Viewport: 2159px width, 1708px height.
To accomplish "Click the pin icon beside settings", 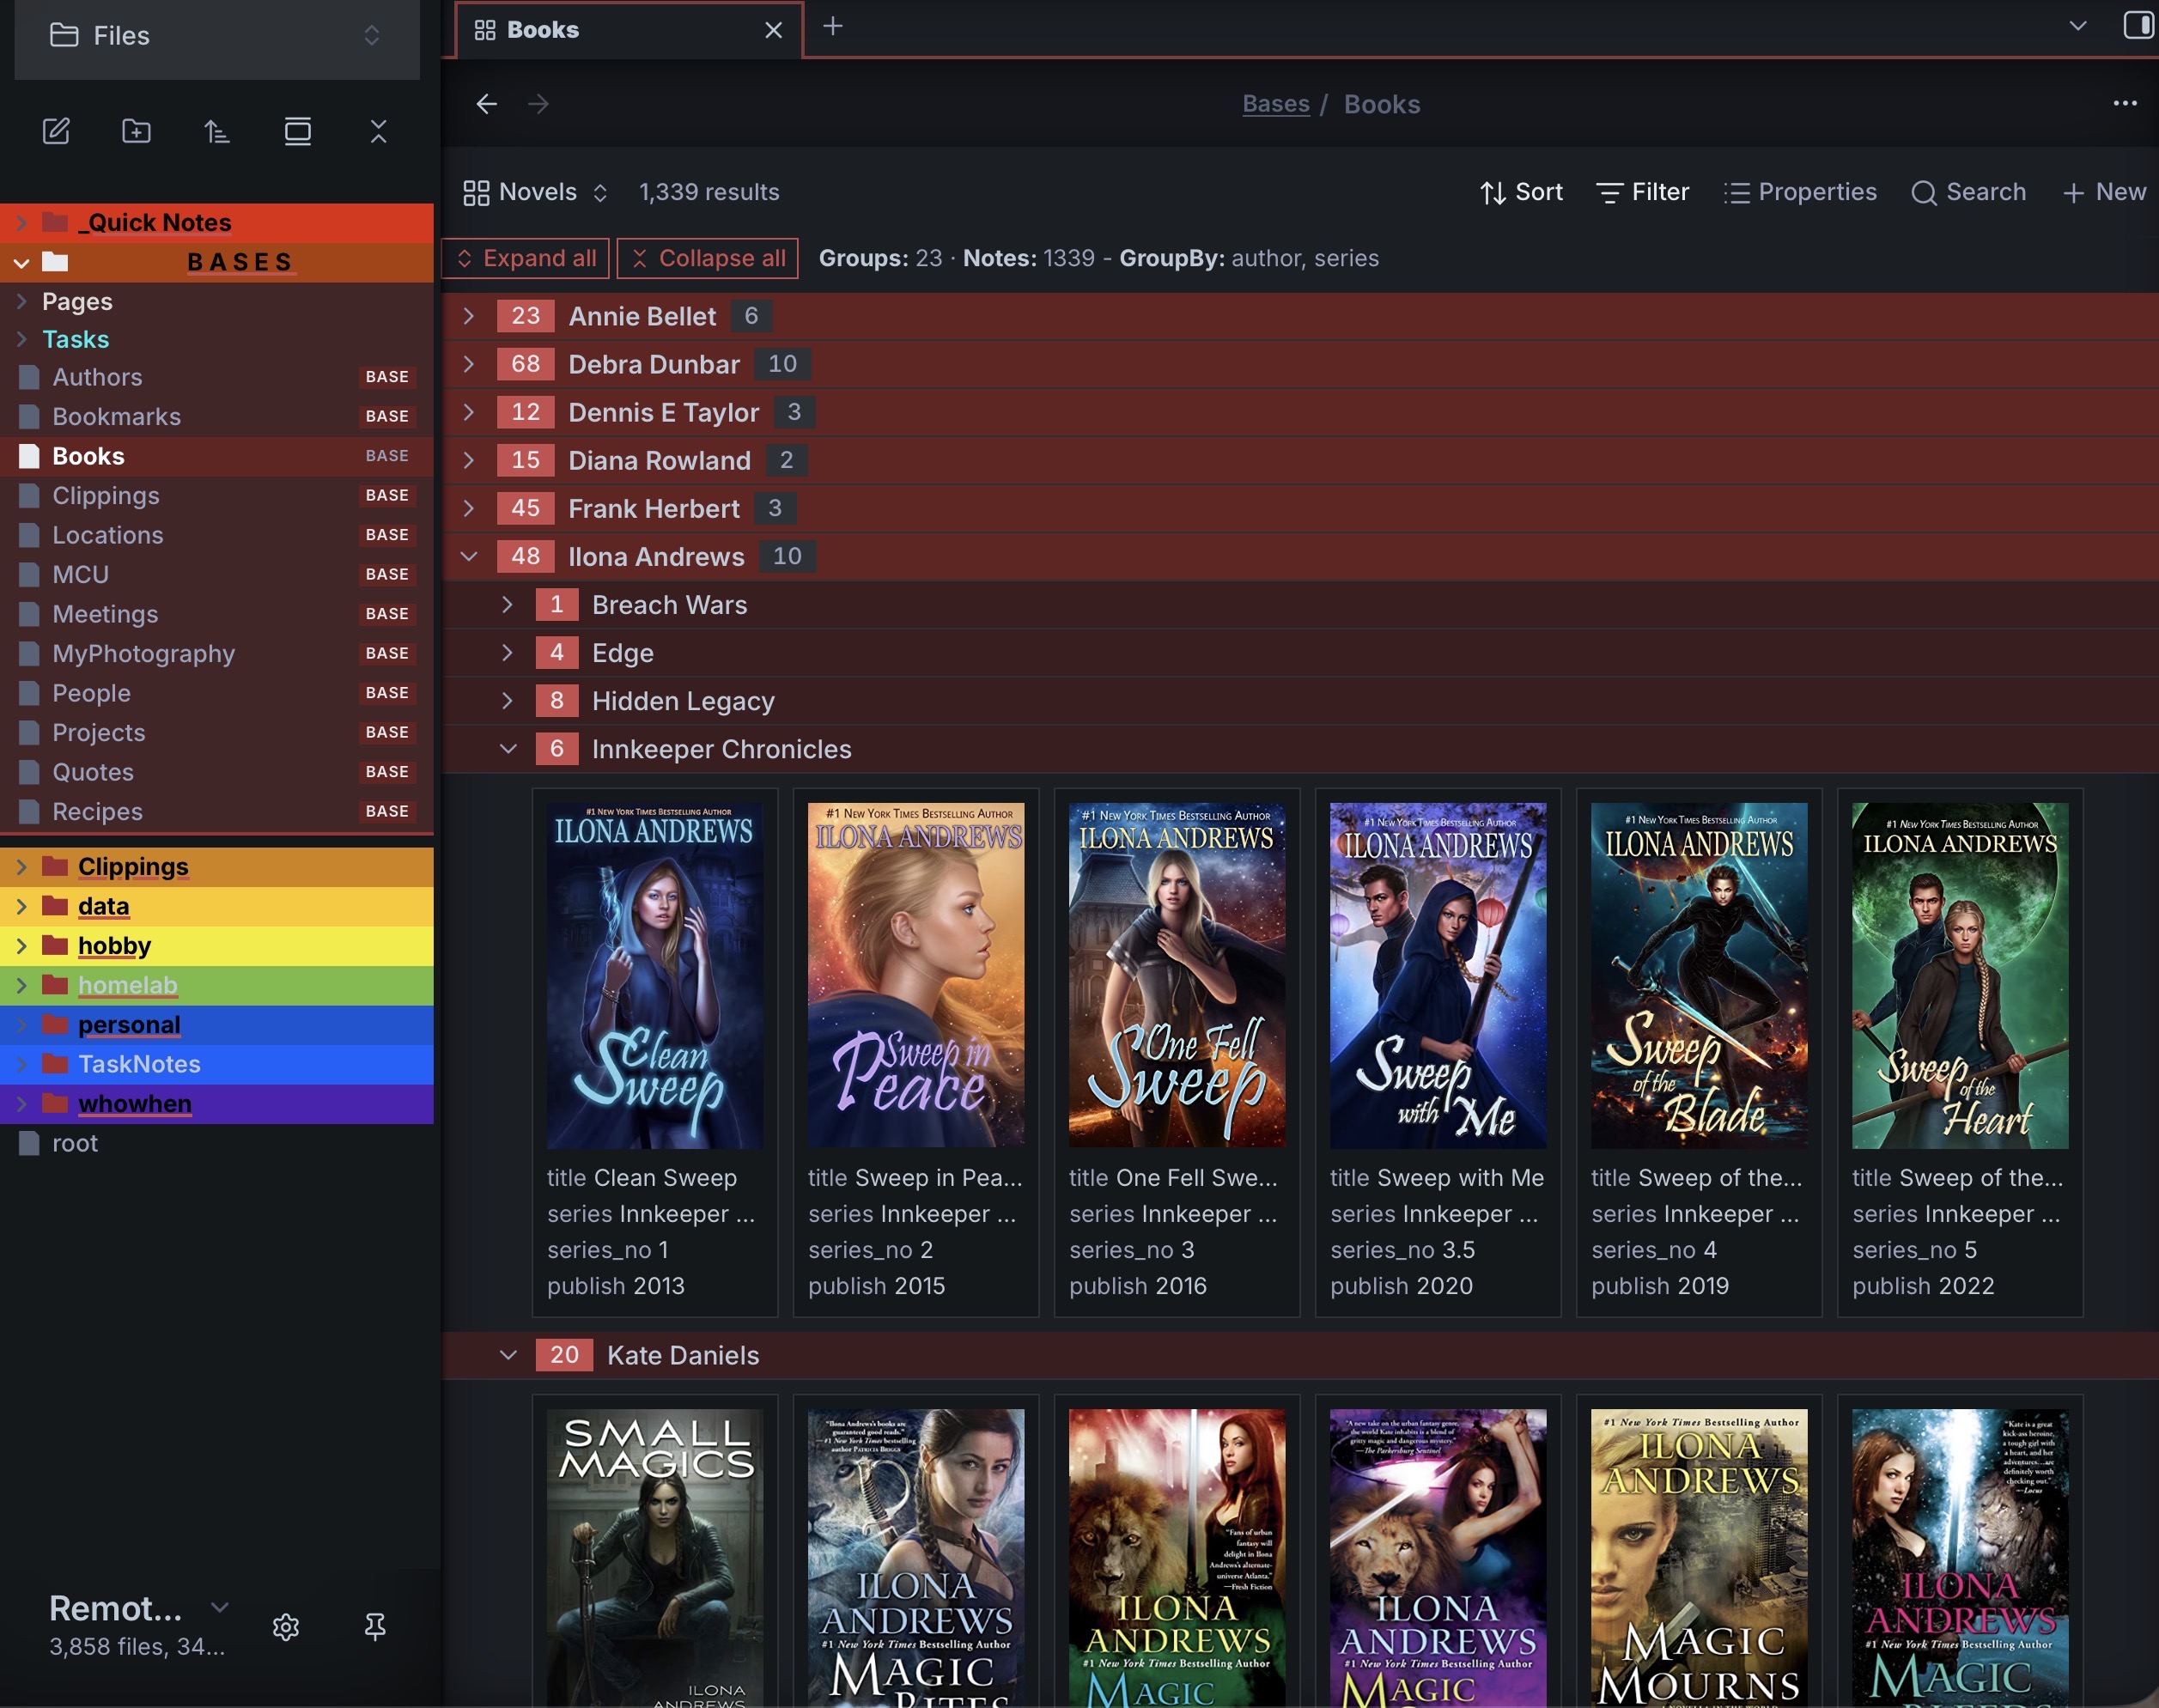I will (375, 1627).
